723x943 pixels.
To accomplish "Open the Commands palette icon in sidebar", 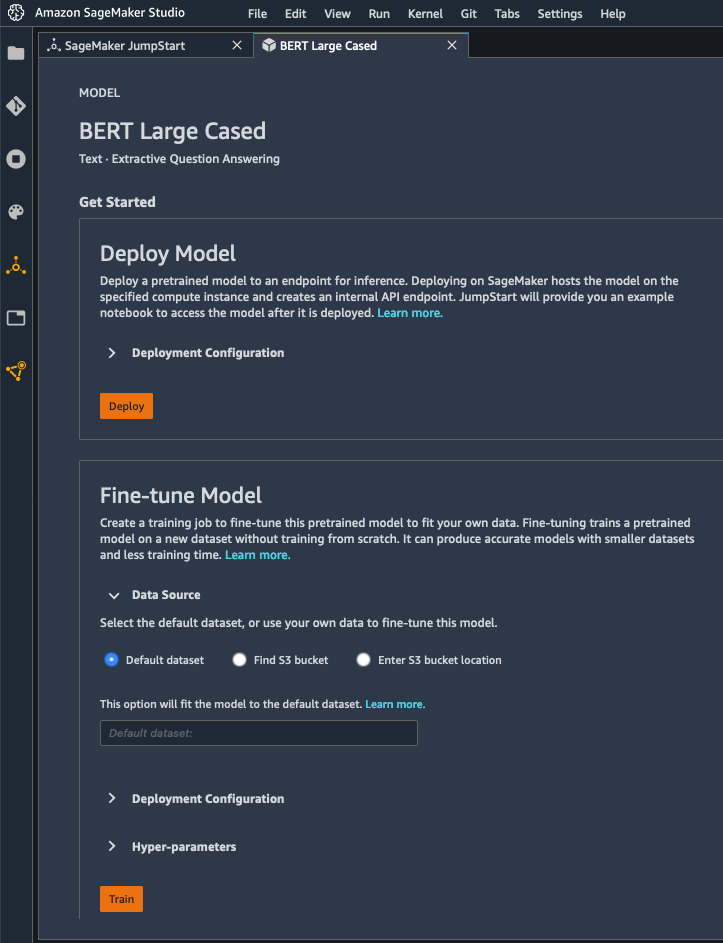I will [16, 212].
